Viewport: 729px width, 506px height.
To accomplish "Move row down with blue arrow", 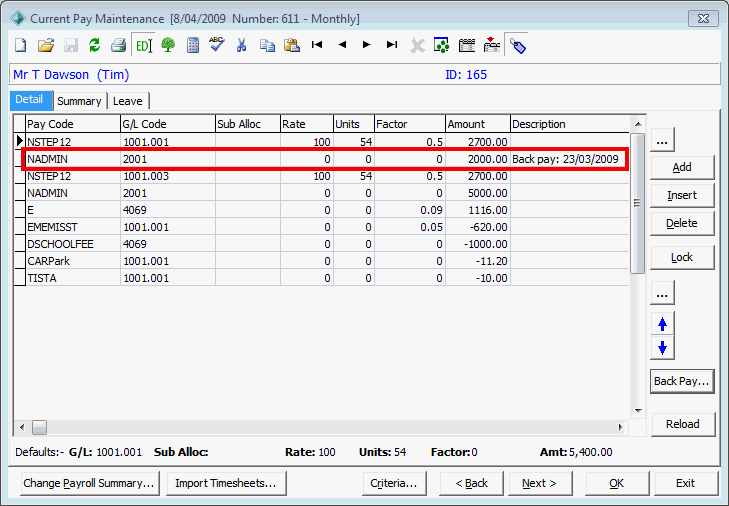I will point(663,347).
